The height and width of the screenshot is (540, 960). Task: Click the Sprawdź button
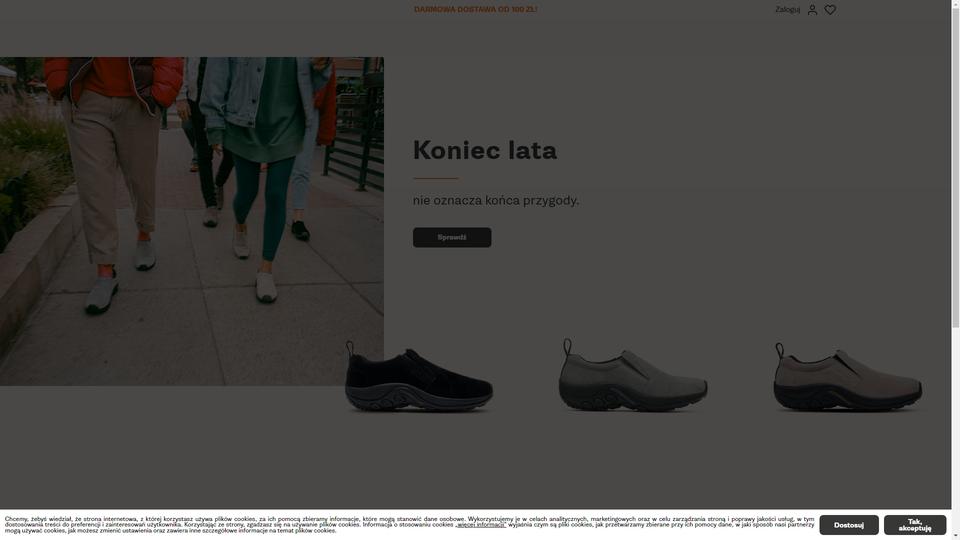pos(452,238)
